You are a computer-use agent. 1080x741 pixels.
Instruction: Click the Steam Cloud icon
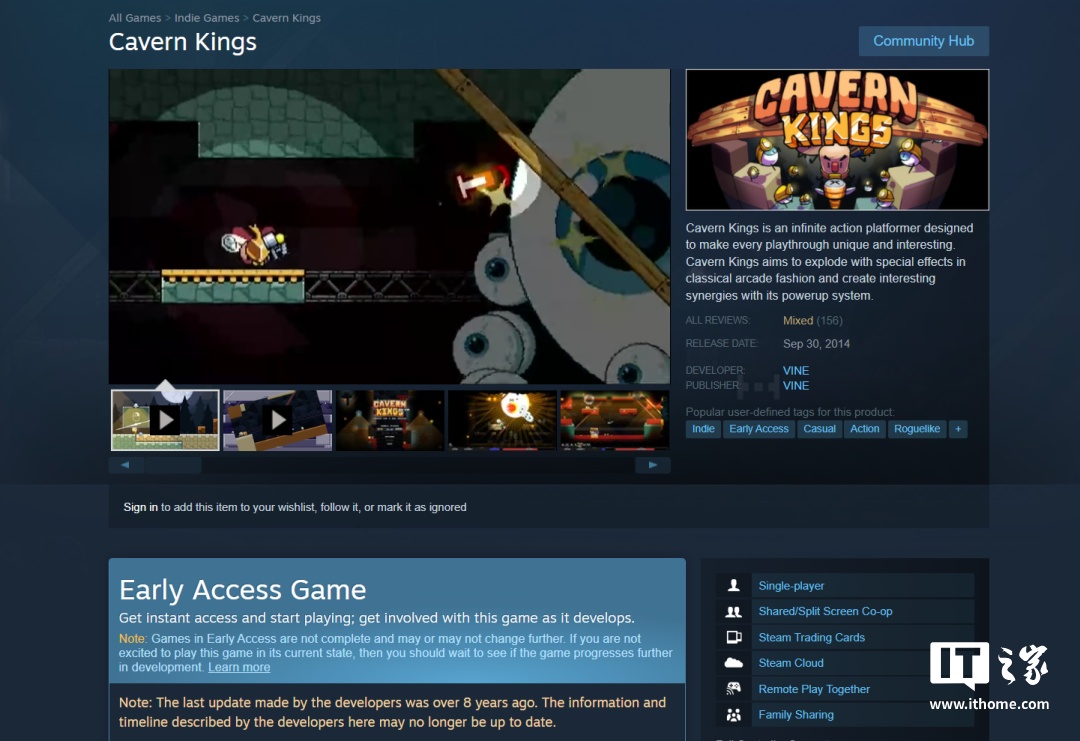(x=734, y=663)
